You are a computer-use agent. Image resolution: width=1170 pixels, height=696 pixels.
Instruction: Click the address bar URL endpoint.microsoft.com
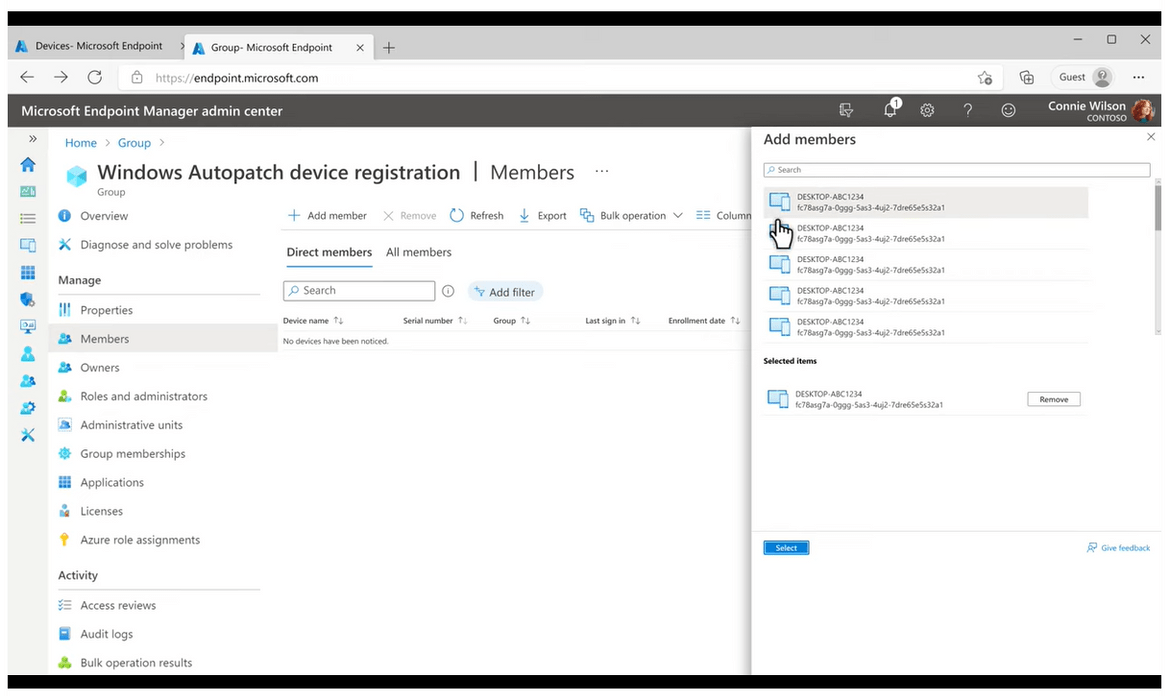click(x=237, y=78)
